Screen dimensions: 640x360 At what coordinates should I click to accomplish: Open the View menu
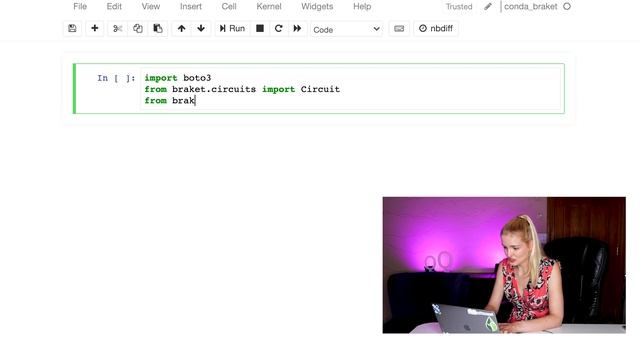click(x=151, y=7)
